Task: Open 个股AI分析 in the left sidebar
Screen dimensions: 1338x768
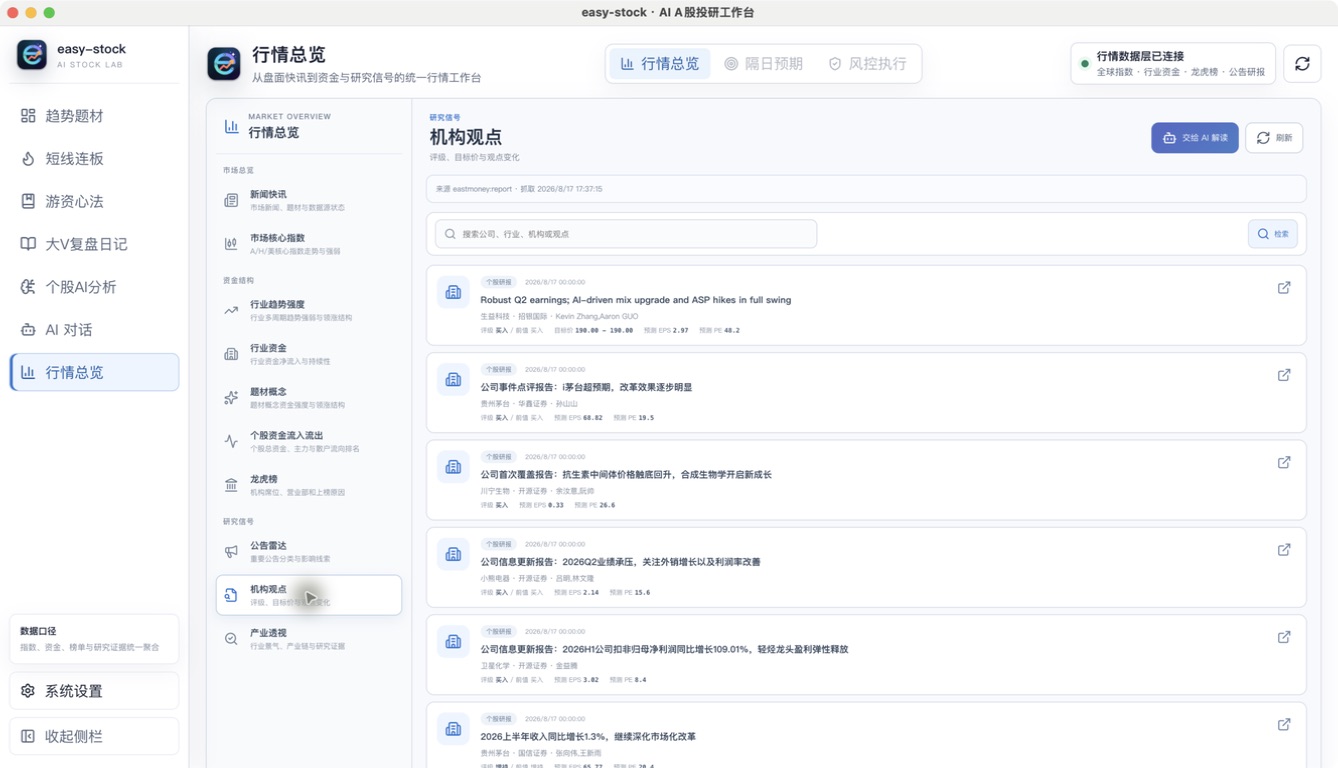Action: pos(94,287)
